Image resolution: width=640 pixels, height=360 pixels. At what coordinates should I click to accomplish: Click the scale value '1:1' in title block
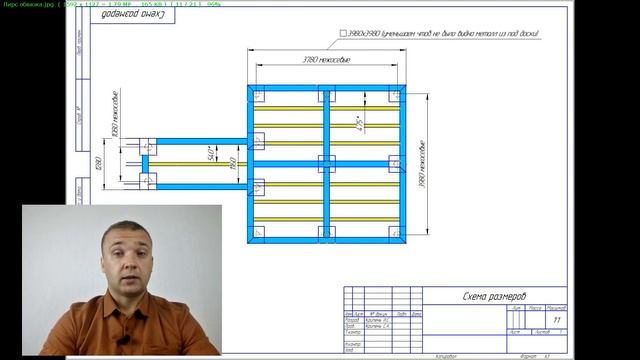click(557, 320)
